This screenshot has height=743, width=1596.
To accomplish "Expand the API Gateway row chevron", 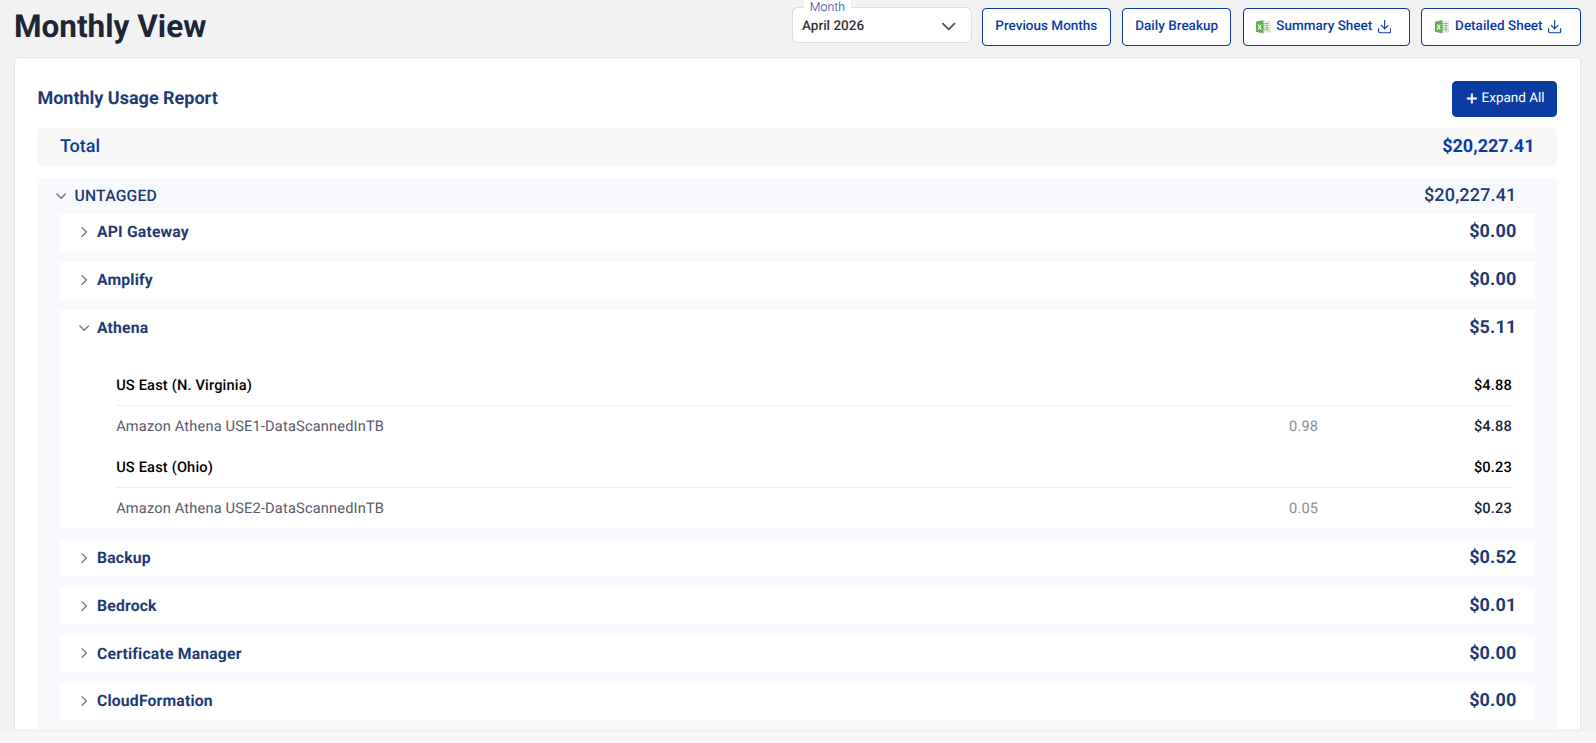I will tap(84, 232).
